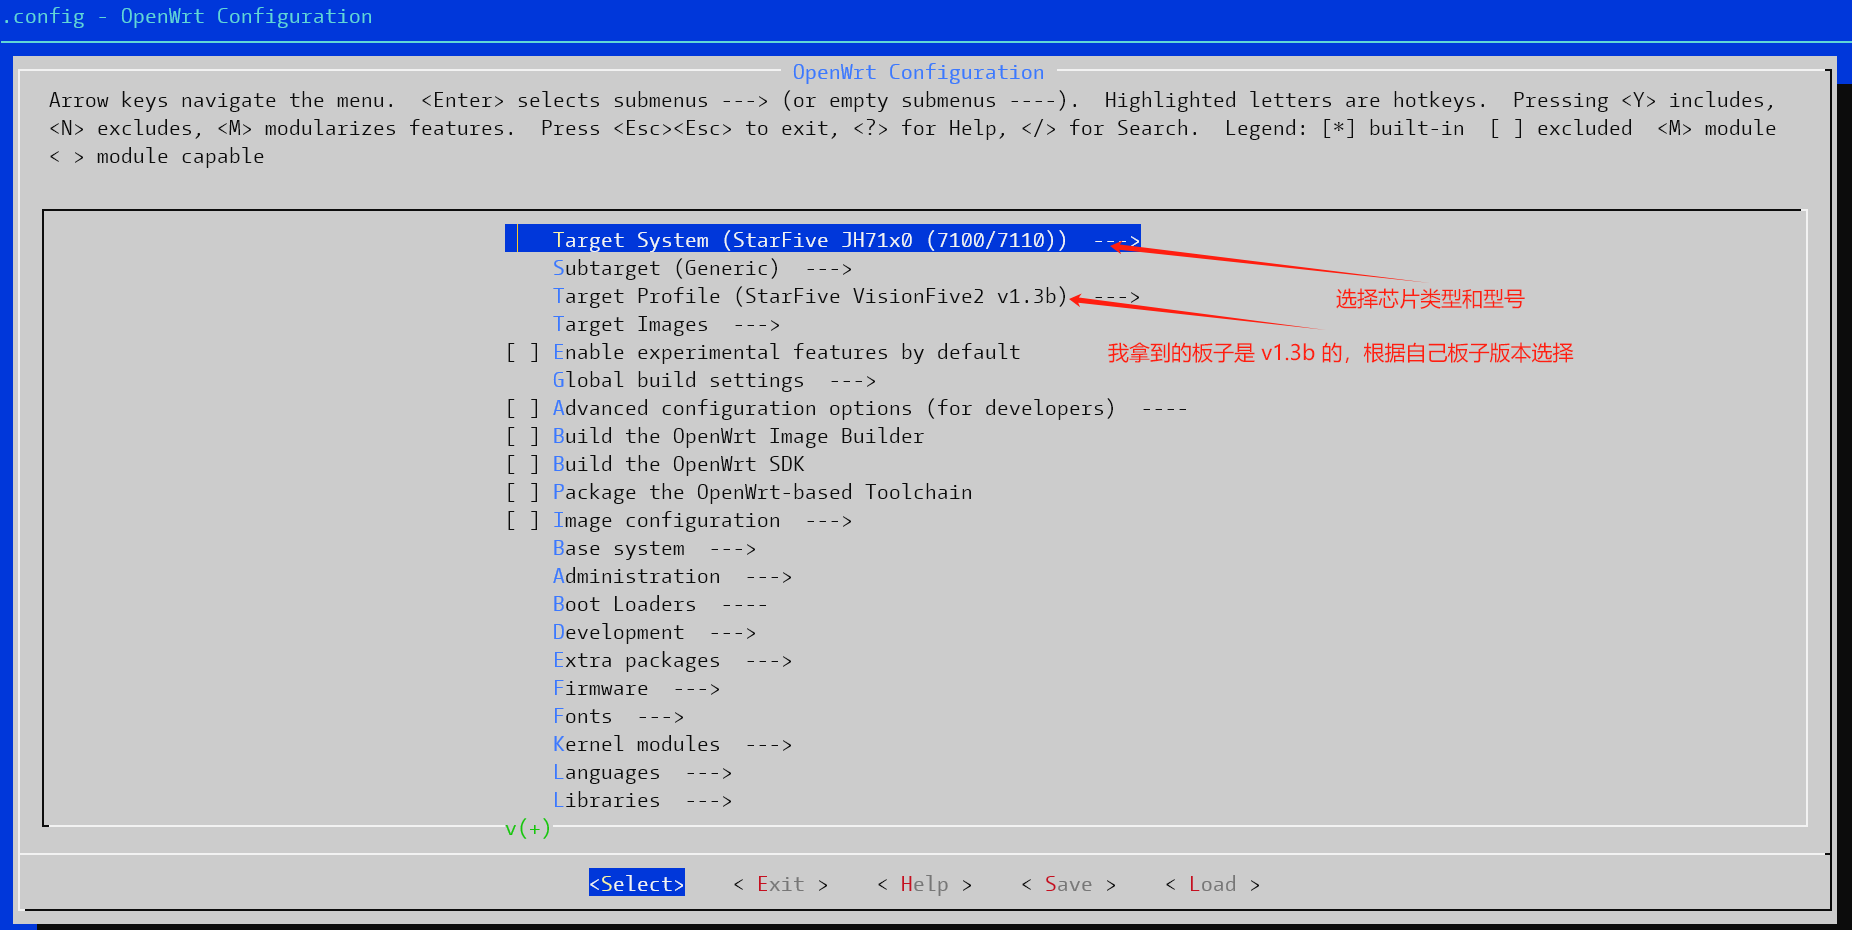Click the Save button
The image size is (1852, 930).
pos(1068,883)
